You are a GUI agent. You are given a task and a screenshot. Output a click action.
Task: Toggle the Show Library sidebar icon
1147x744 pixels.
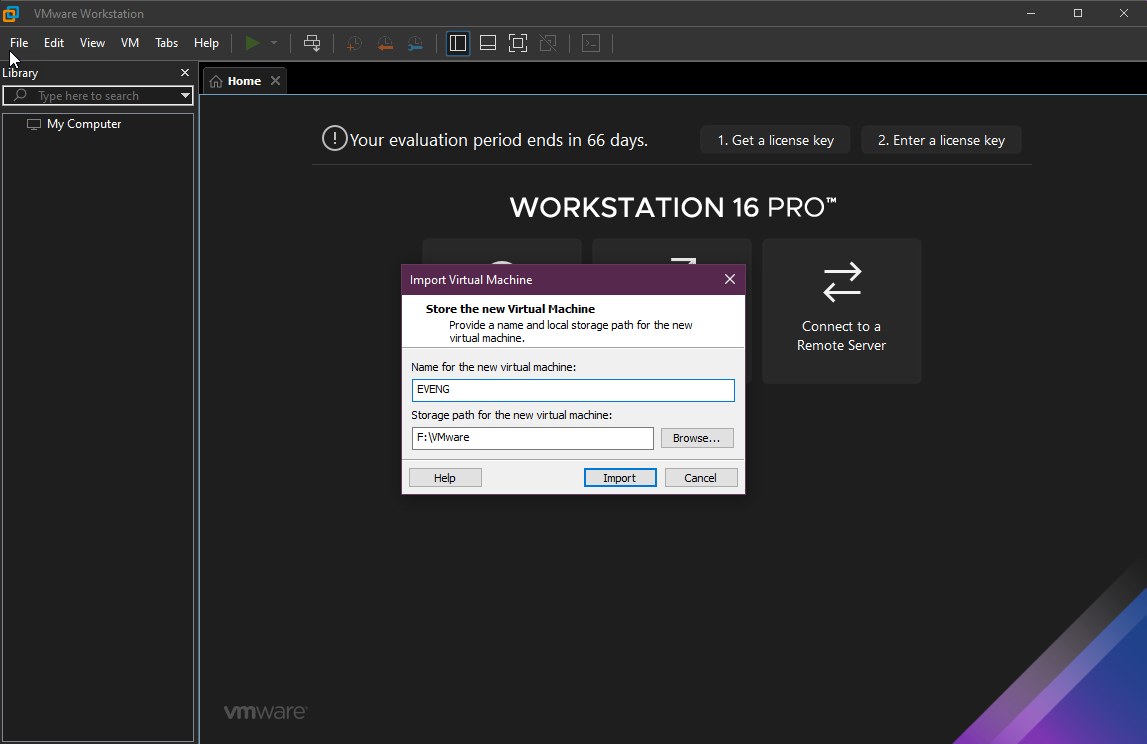point(458,43)
